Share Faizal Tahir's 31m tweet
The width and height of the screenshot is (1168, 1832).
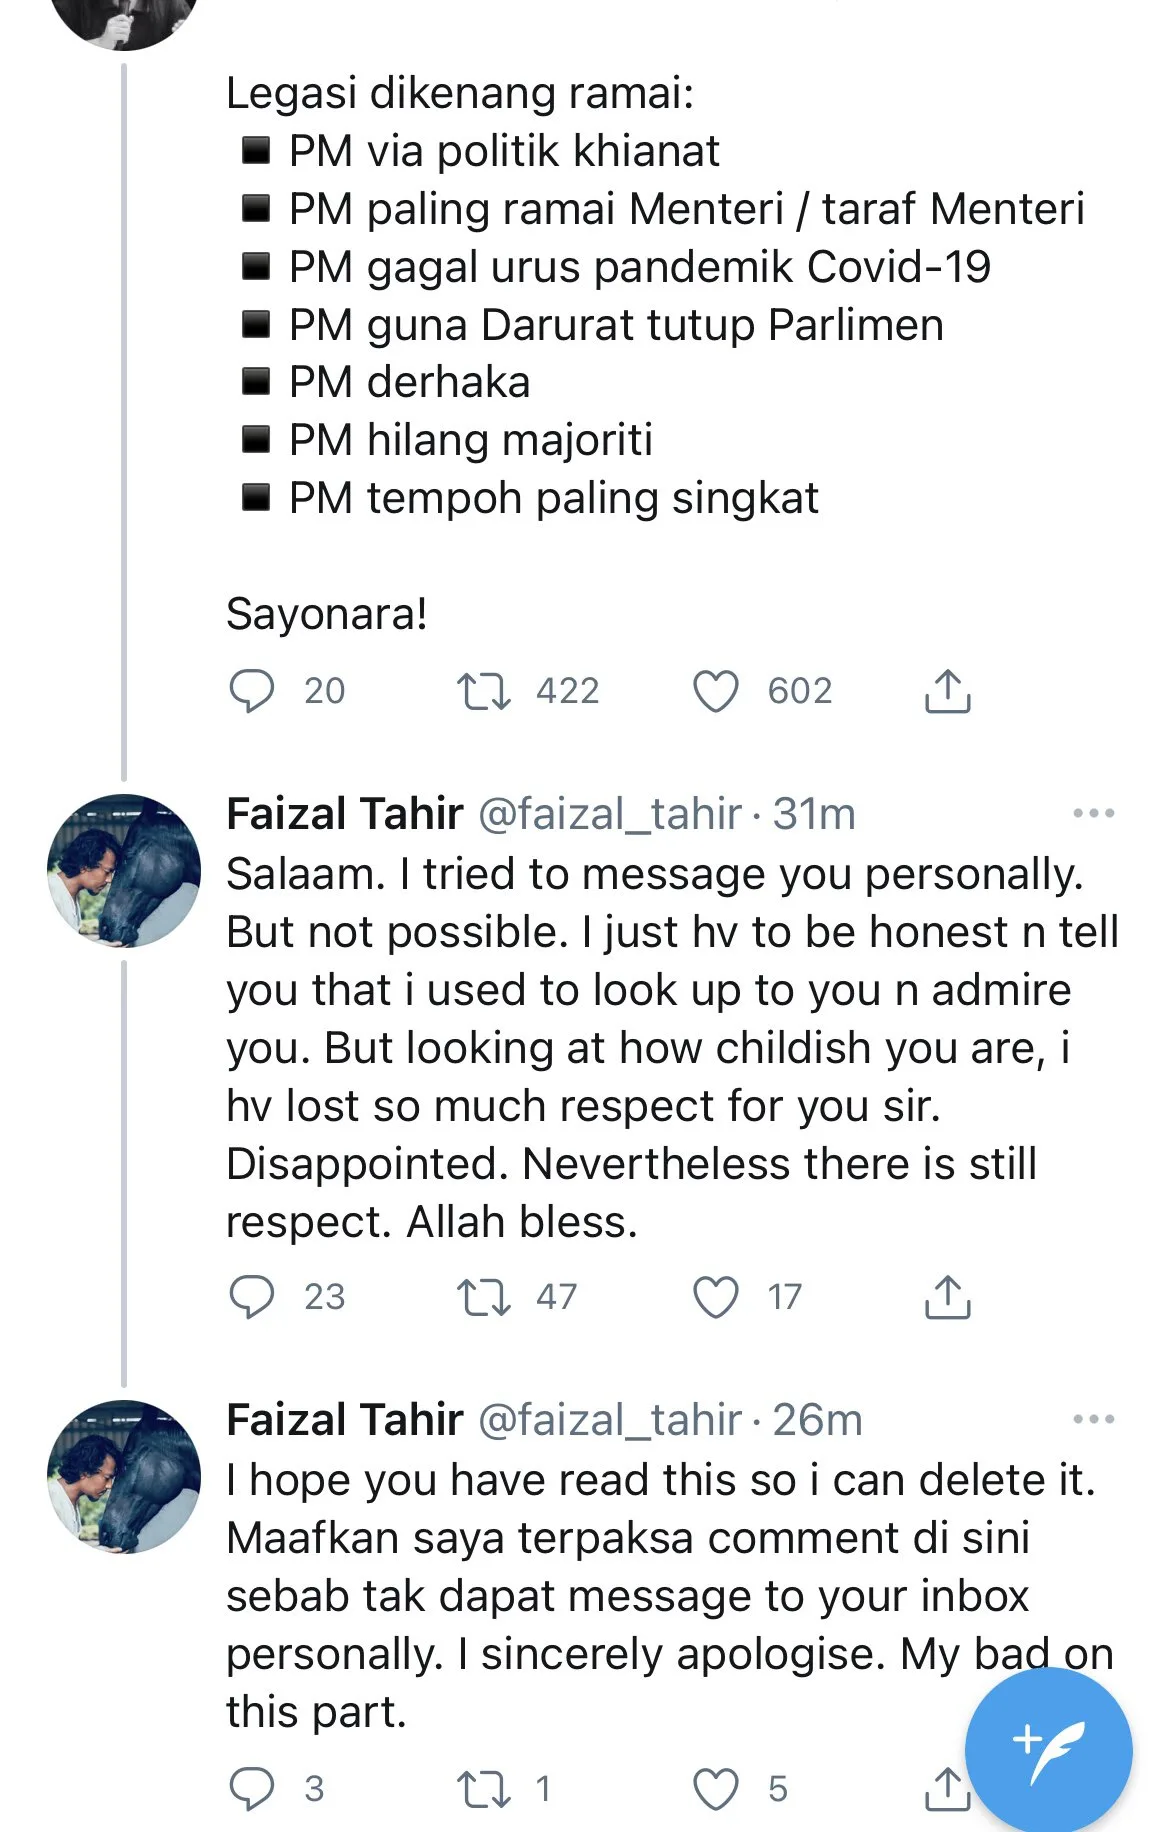947,1297
